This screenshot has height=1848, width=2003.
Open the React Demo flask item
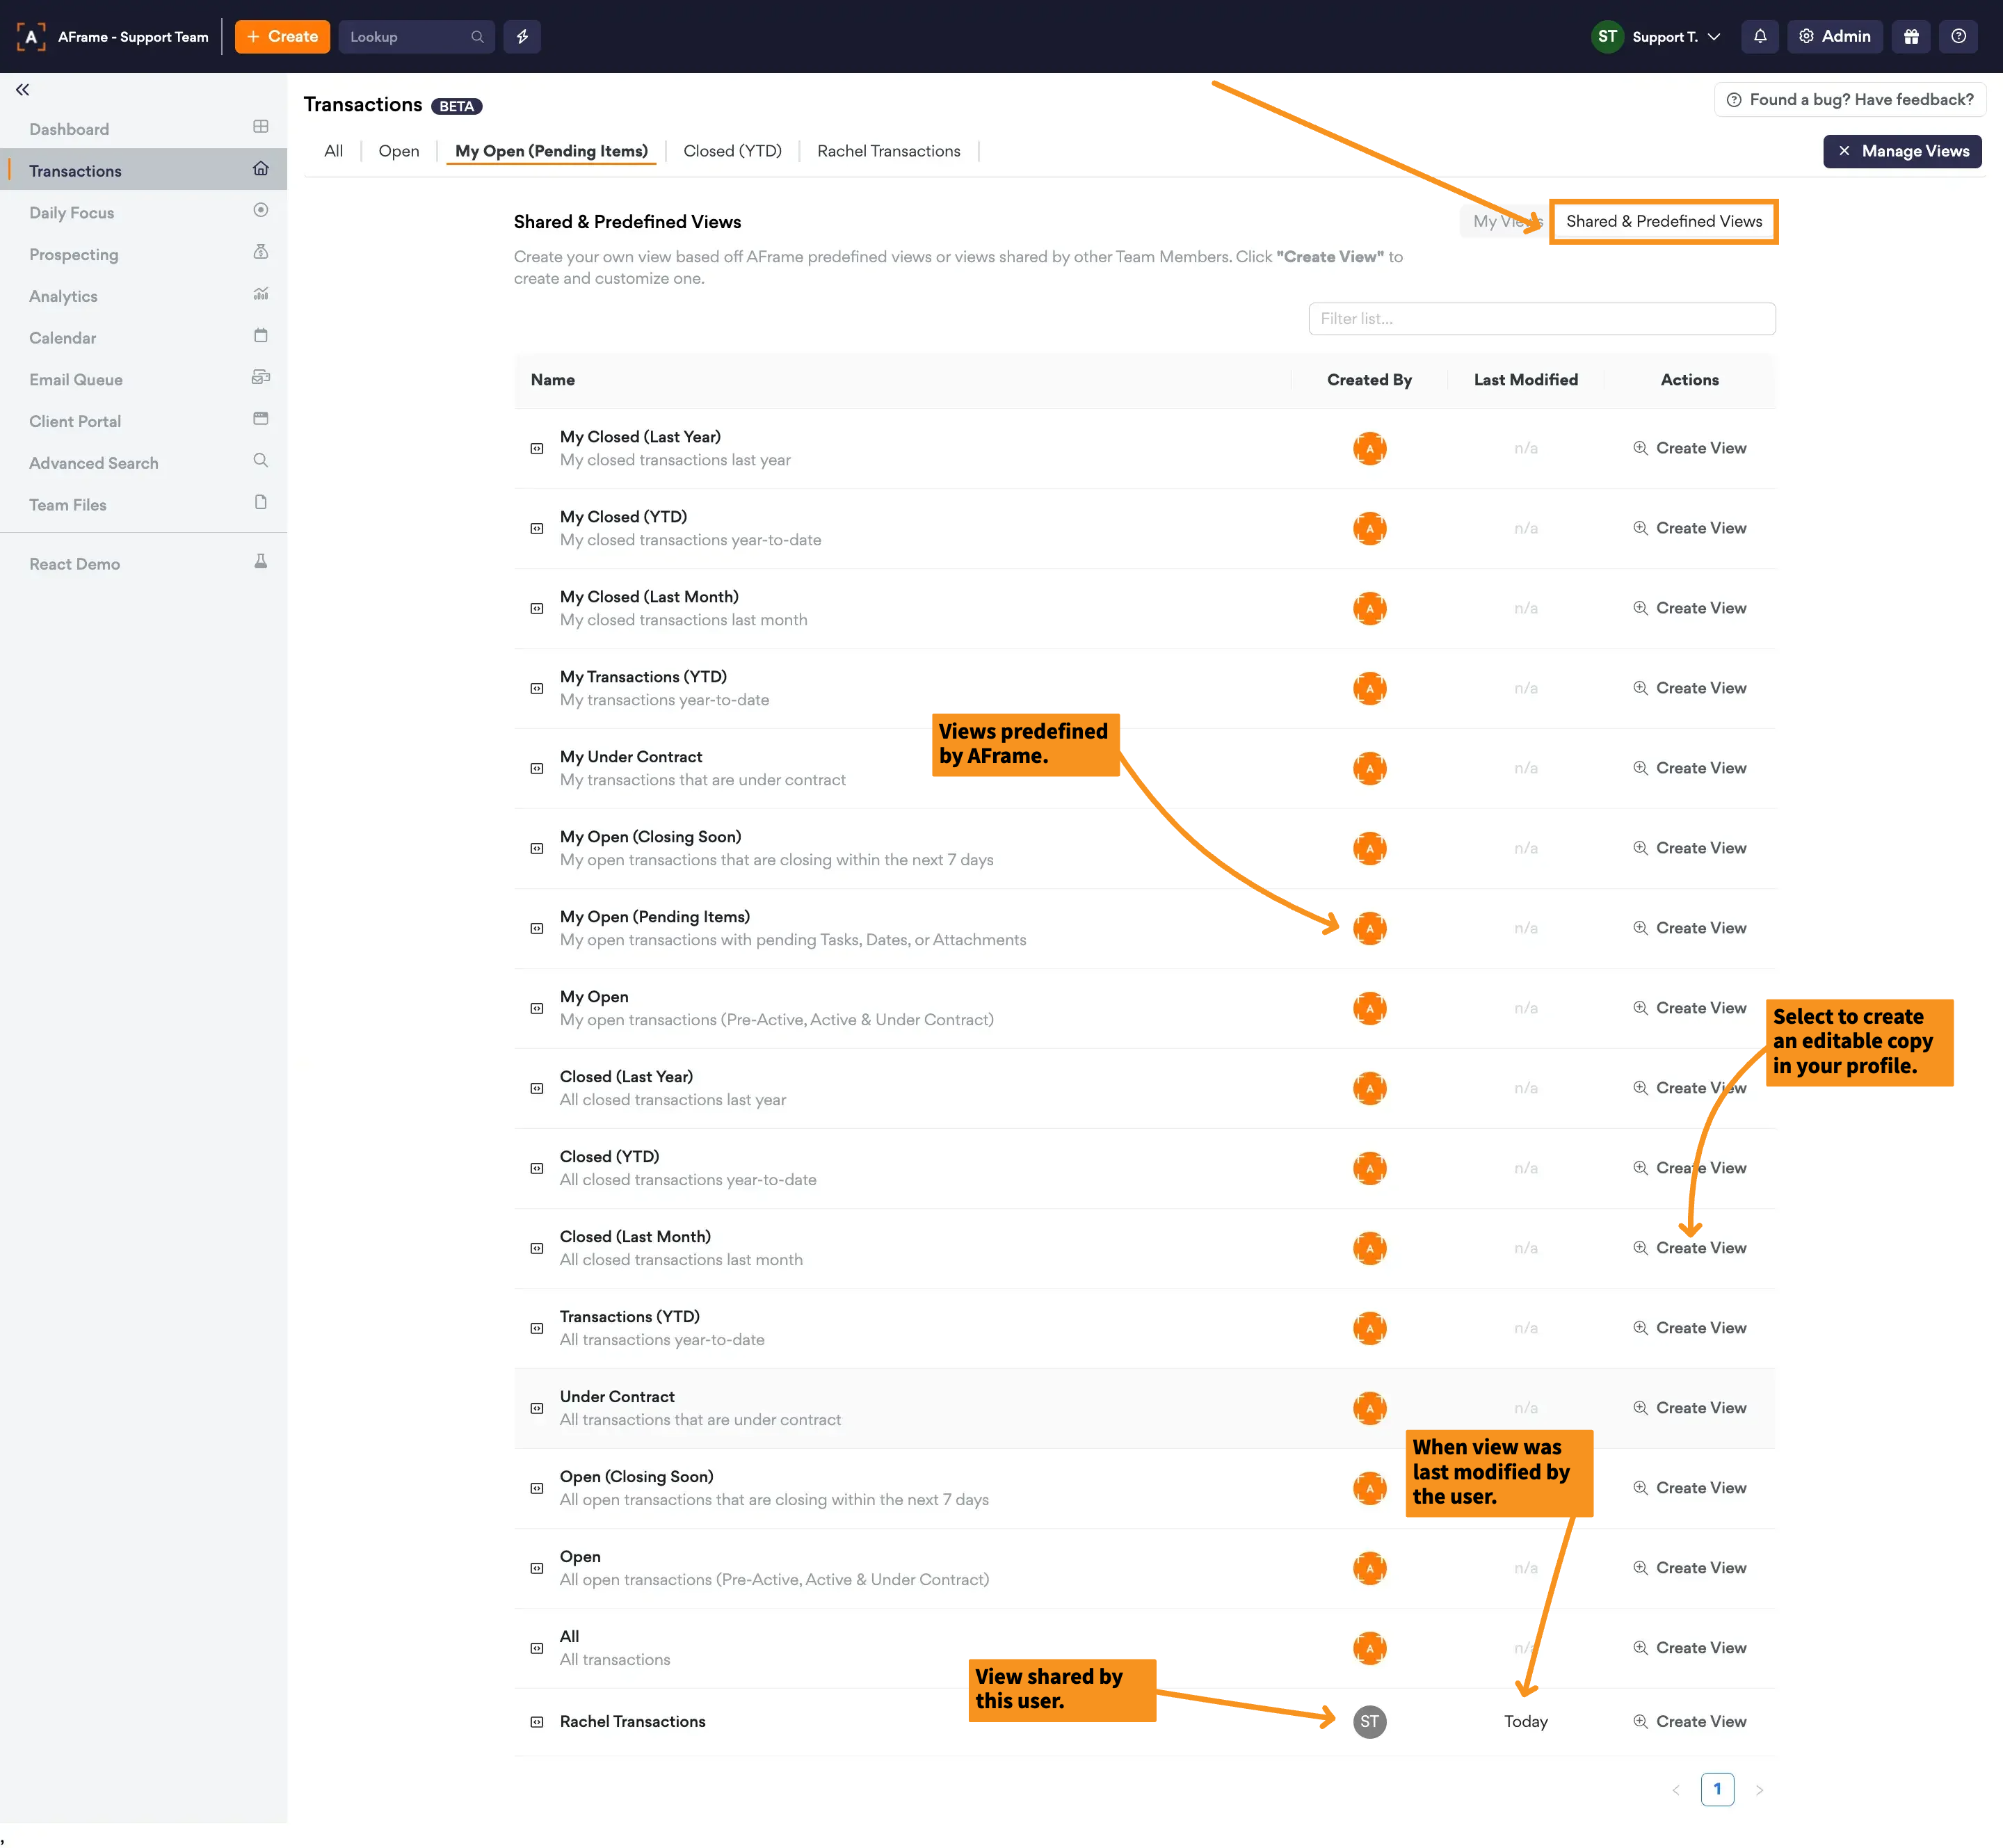point(75,564)
